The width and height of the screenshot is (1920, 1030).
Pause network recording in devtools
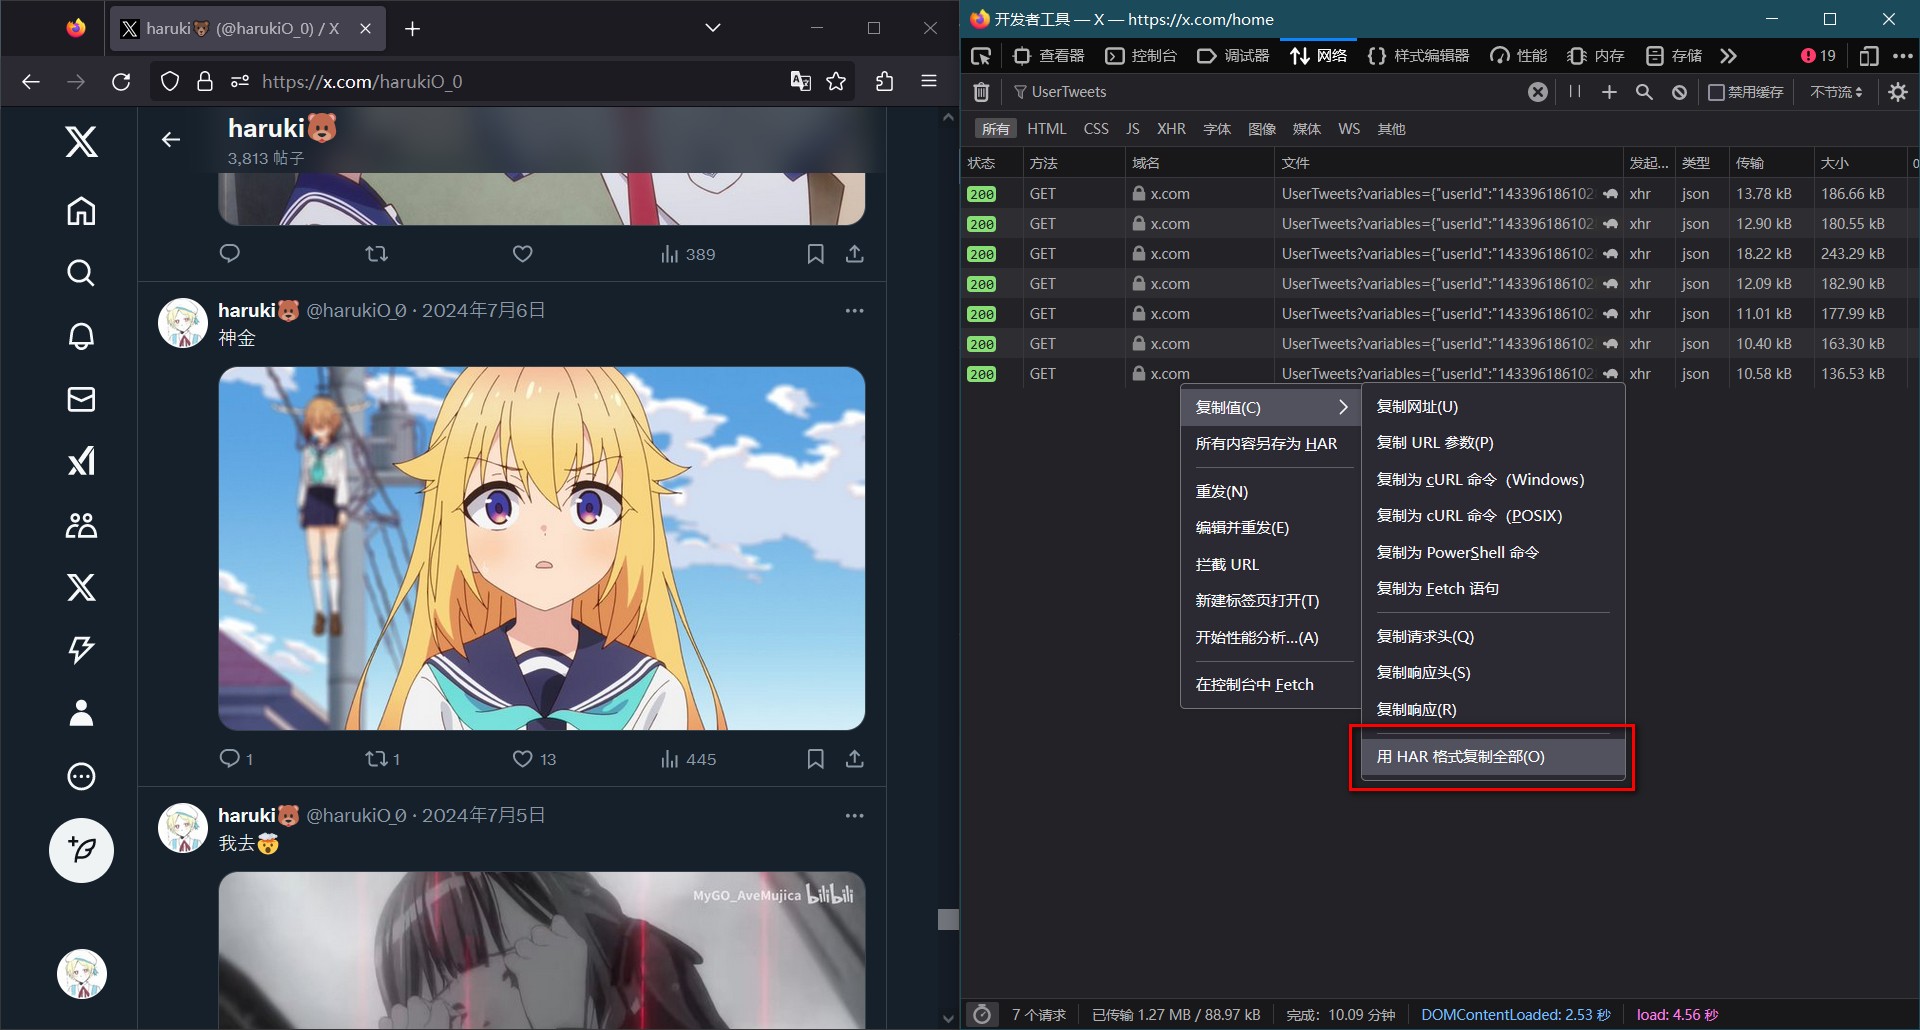[x=1575, y=92]
